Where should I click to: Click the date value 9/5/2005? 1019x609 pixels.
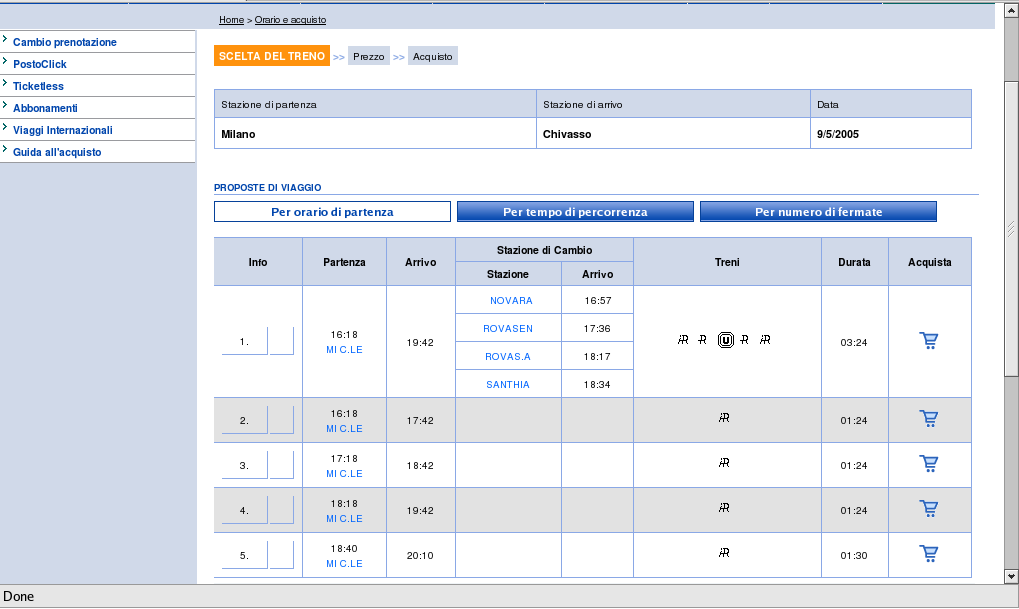pyautogui.click(x=838, y=135)
